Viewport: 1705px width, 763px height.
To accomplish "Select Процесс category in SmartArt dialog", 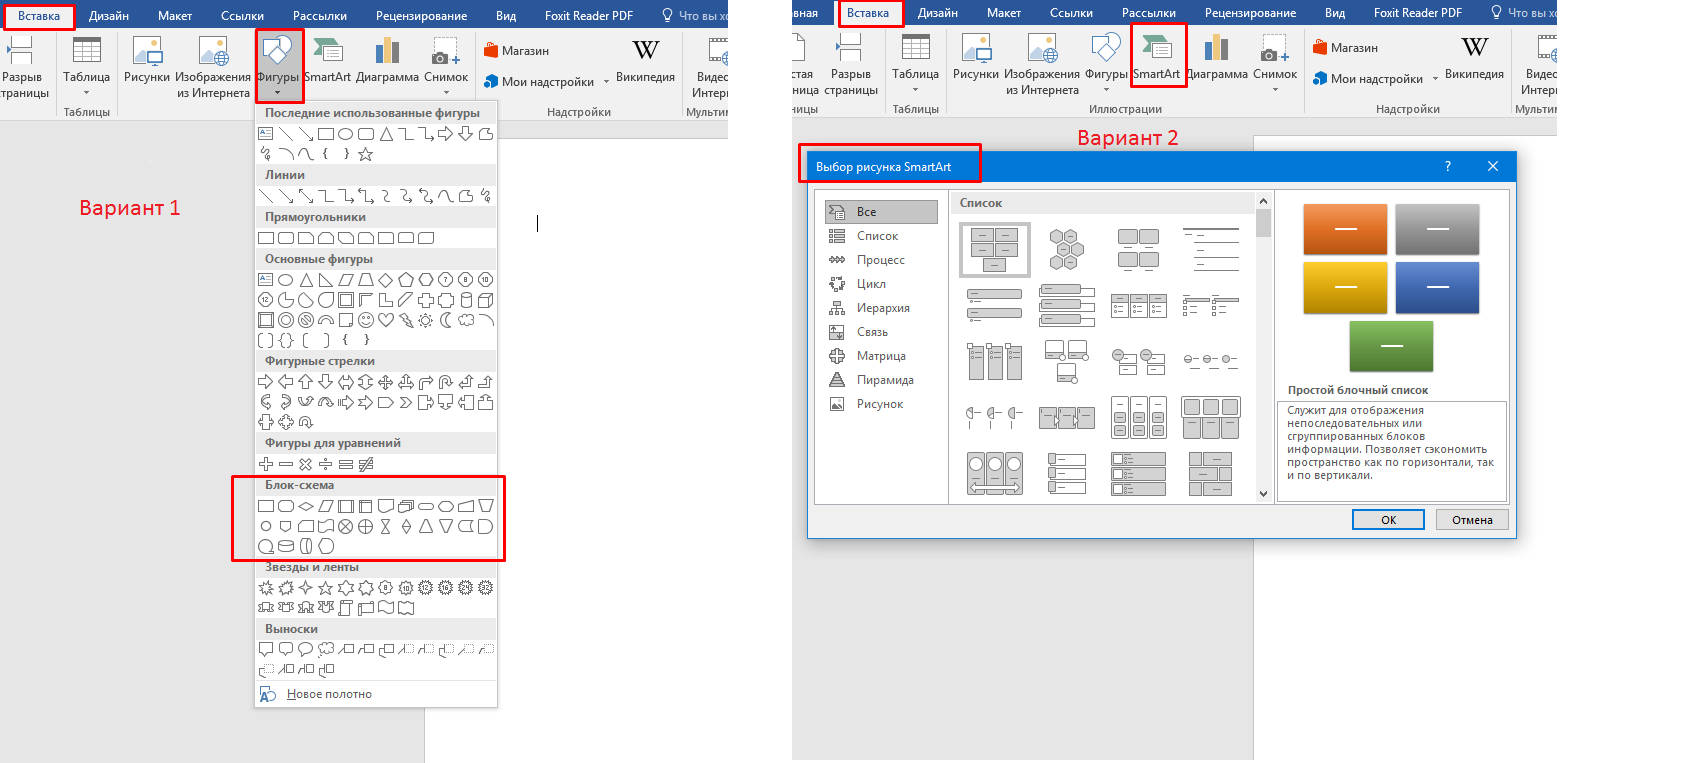I will (x=881, y=260).
